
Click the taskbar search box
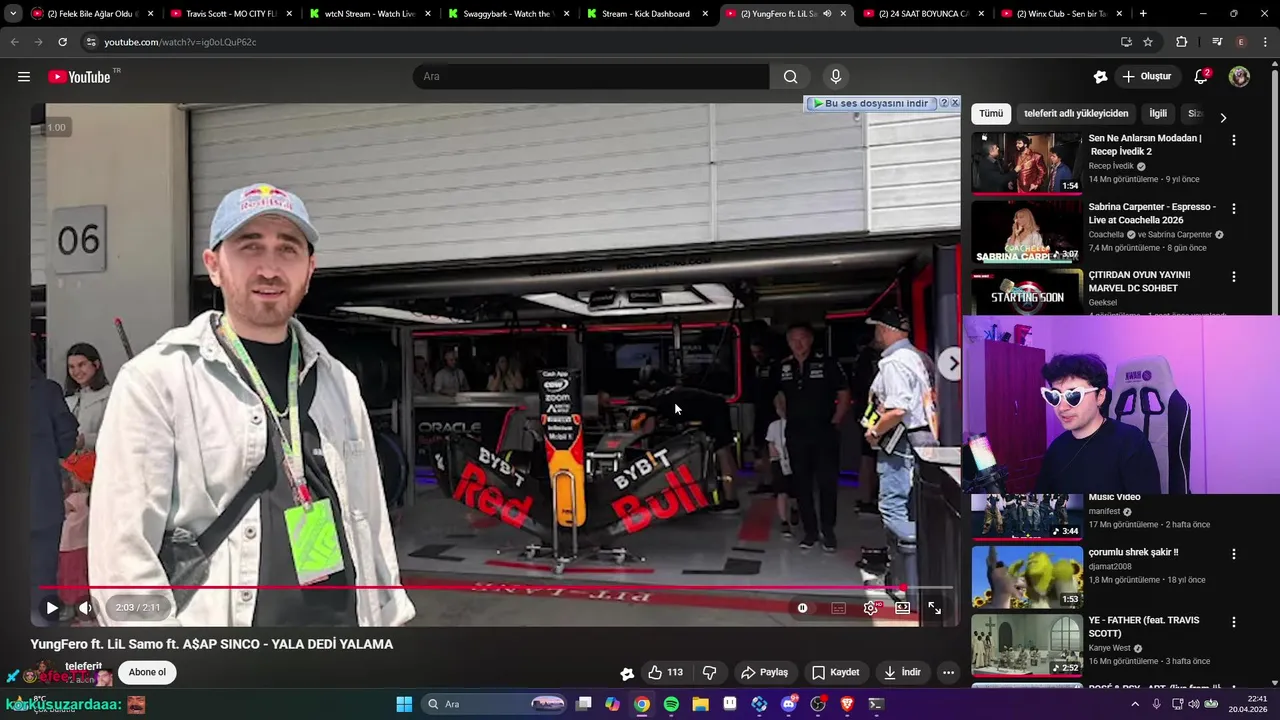click(x=496, y=704)
